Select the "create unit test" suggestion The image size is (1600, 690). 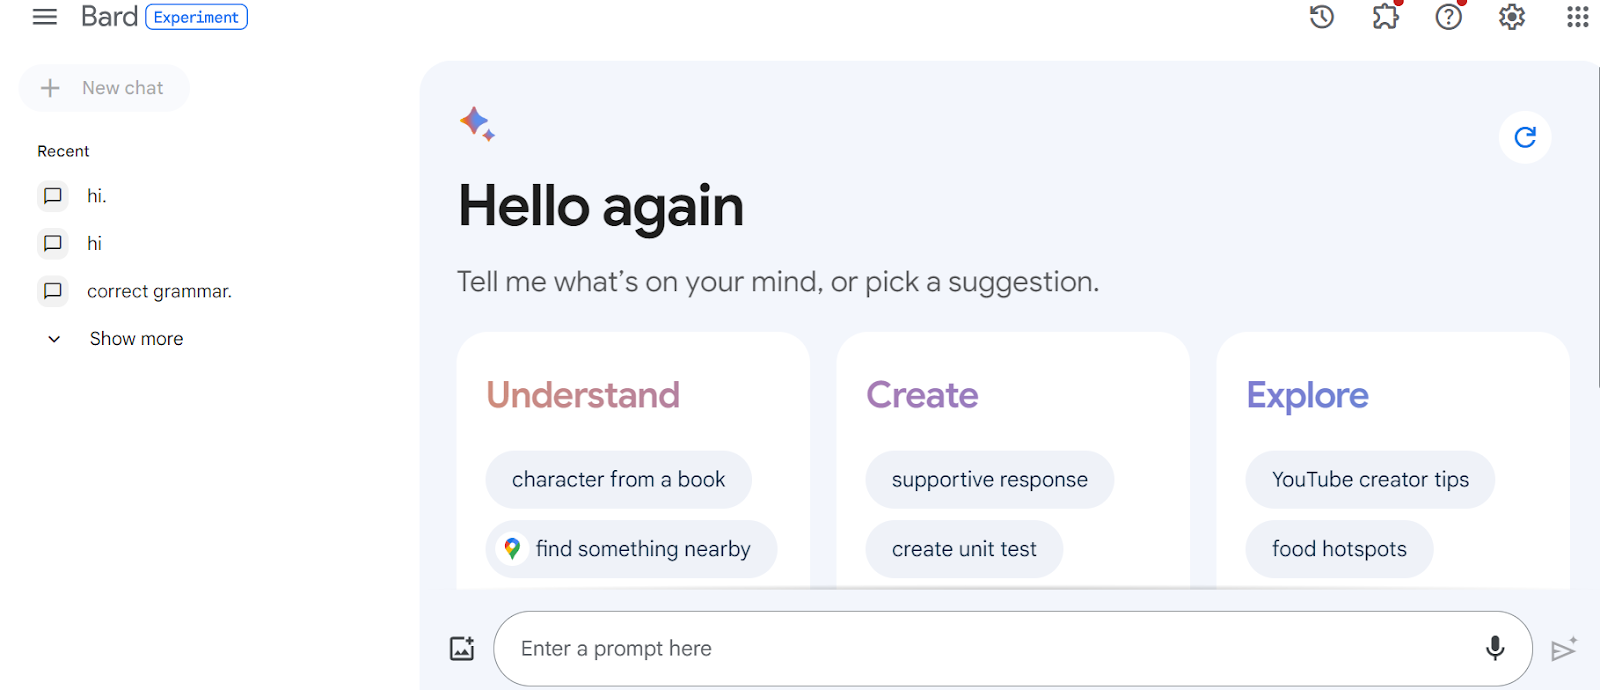[964, 549]
